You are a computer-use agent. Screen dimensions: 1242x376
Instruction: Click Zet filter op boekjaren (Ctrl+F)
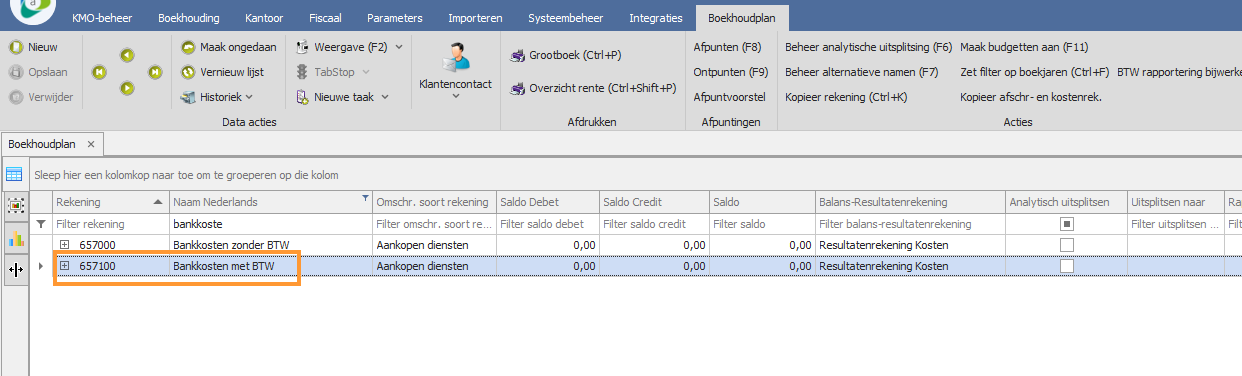[1034, 72]
